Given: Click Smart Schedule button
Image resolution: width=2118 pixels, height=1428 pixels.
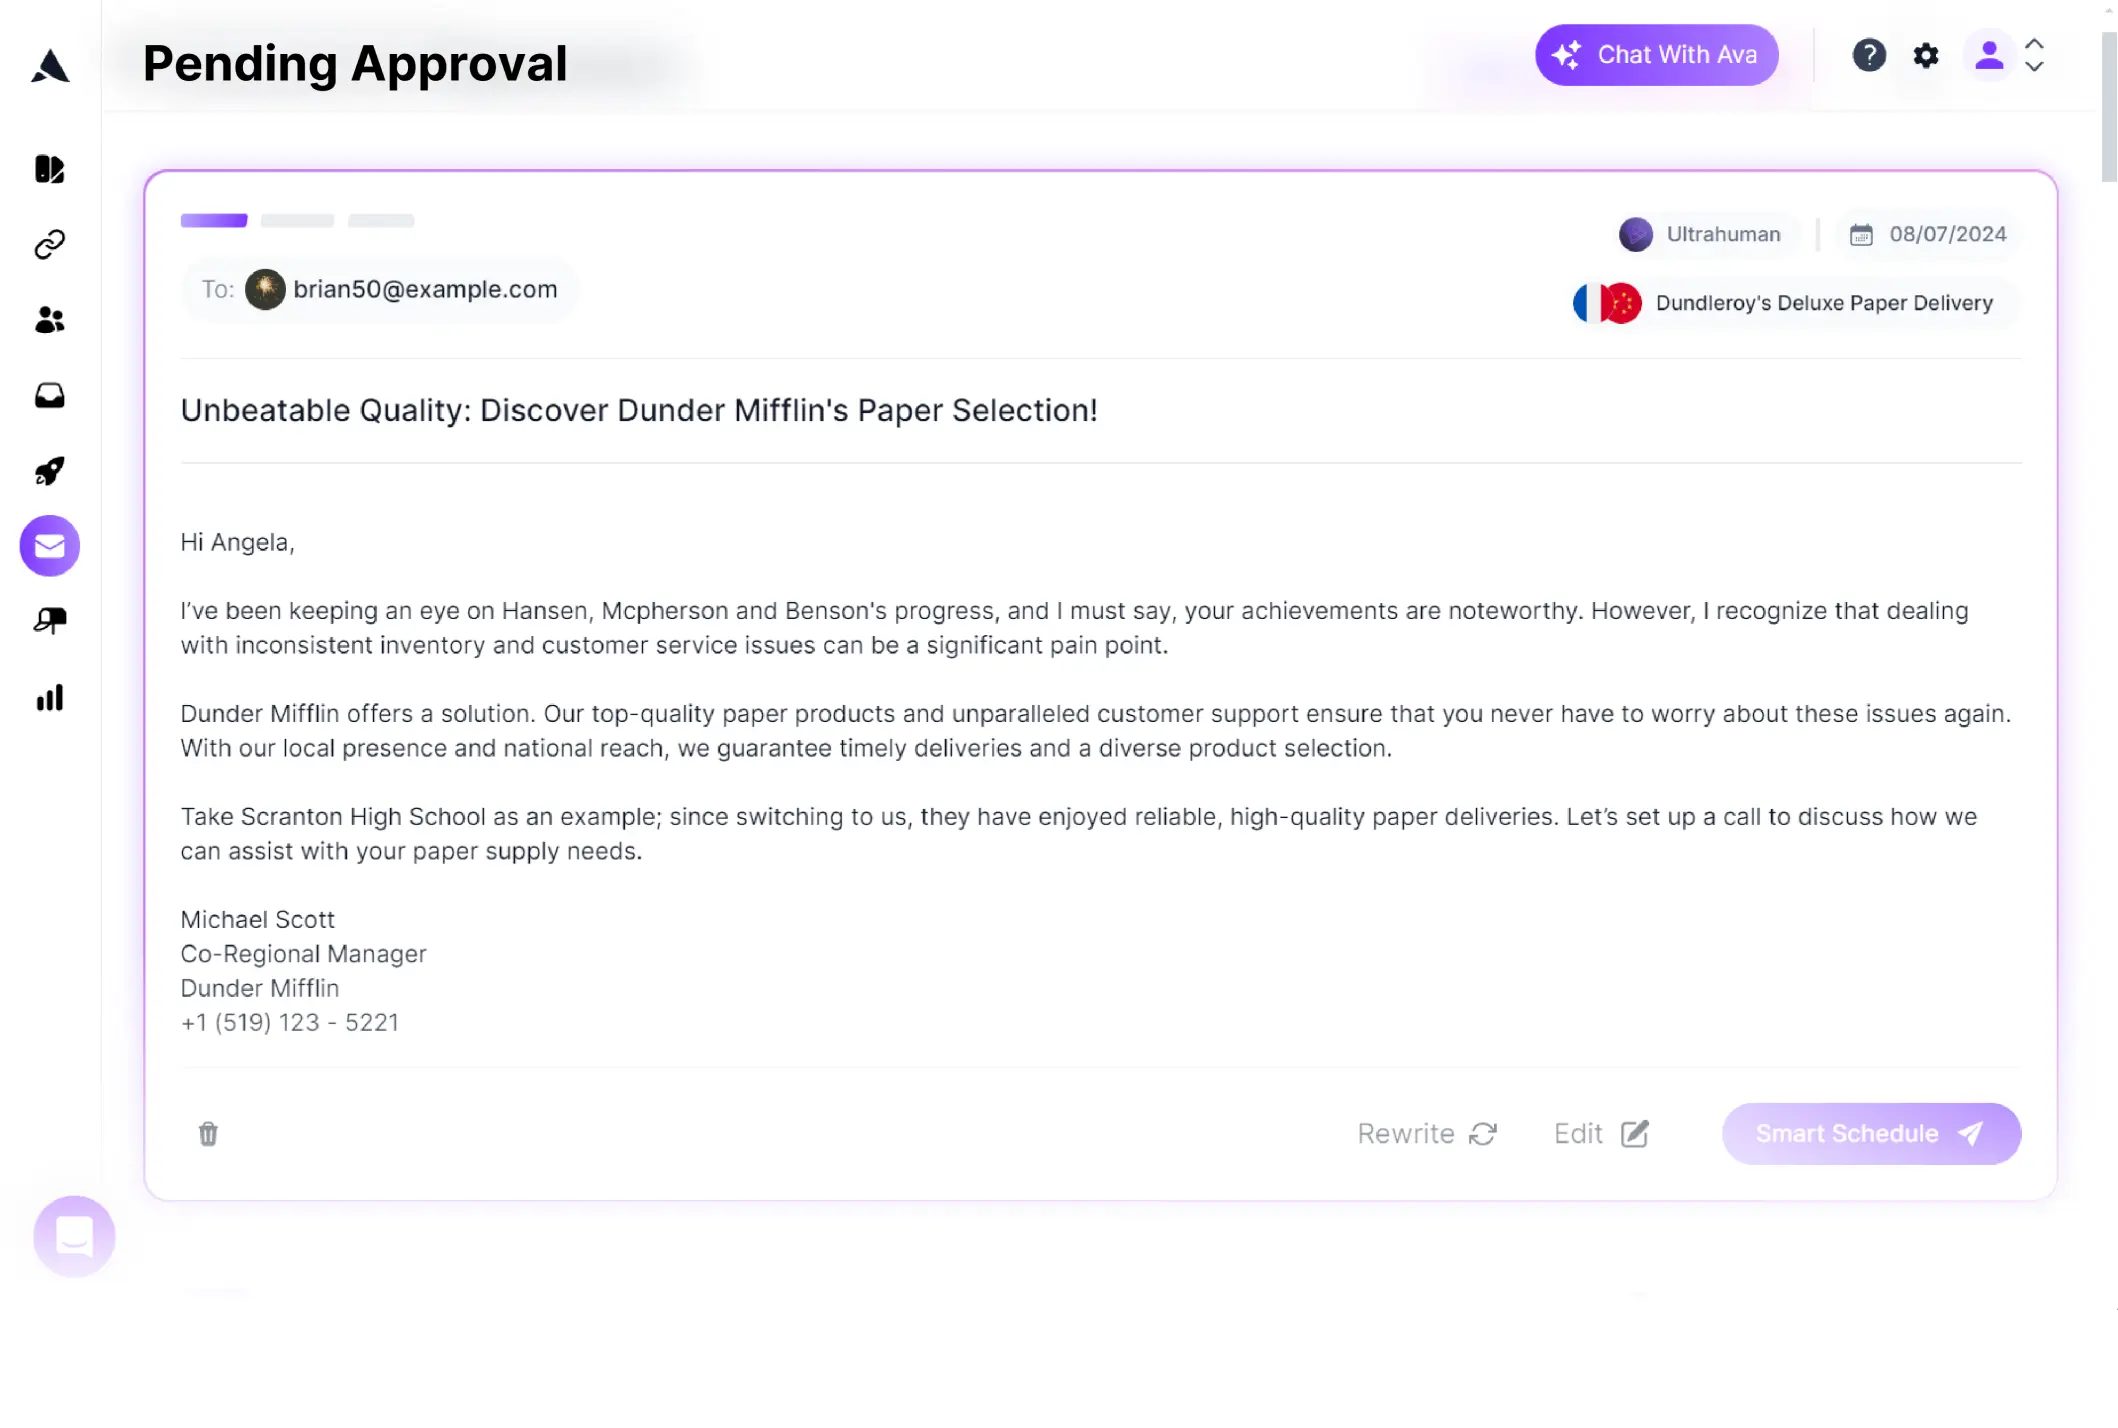Looking at the screenshot, I should 1871,1134.
